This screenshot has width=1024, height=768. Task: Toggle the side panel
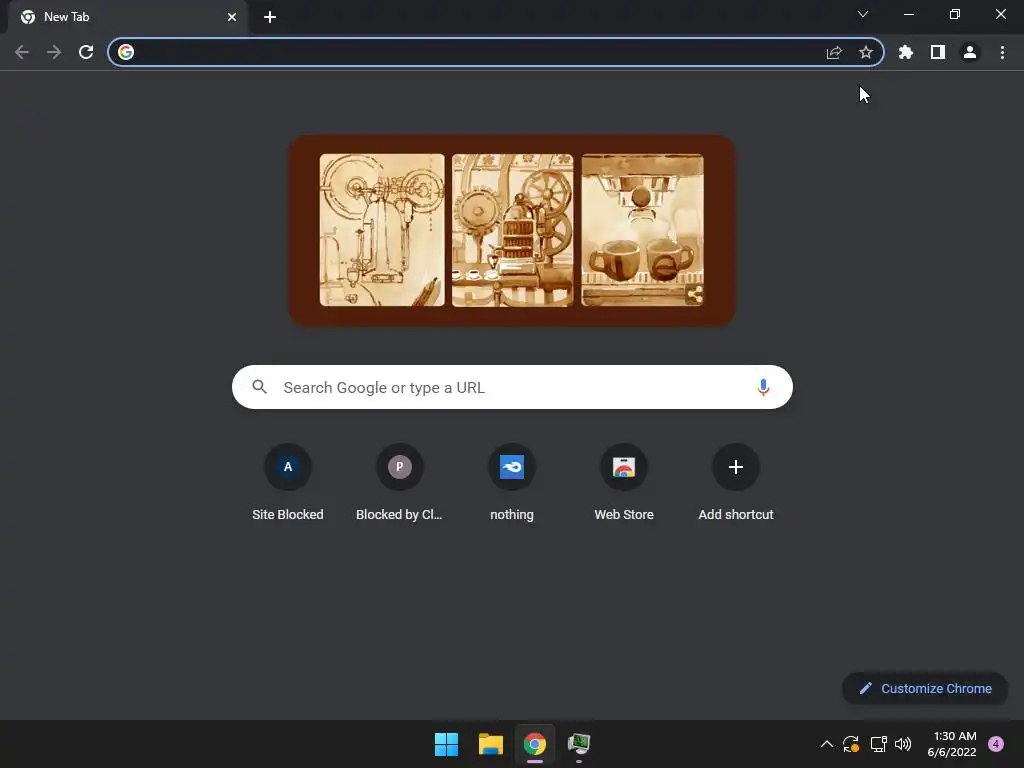pos(938,52)
